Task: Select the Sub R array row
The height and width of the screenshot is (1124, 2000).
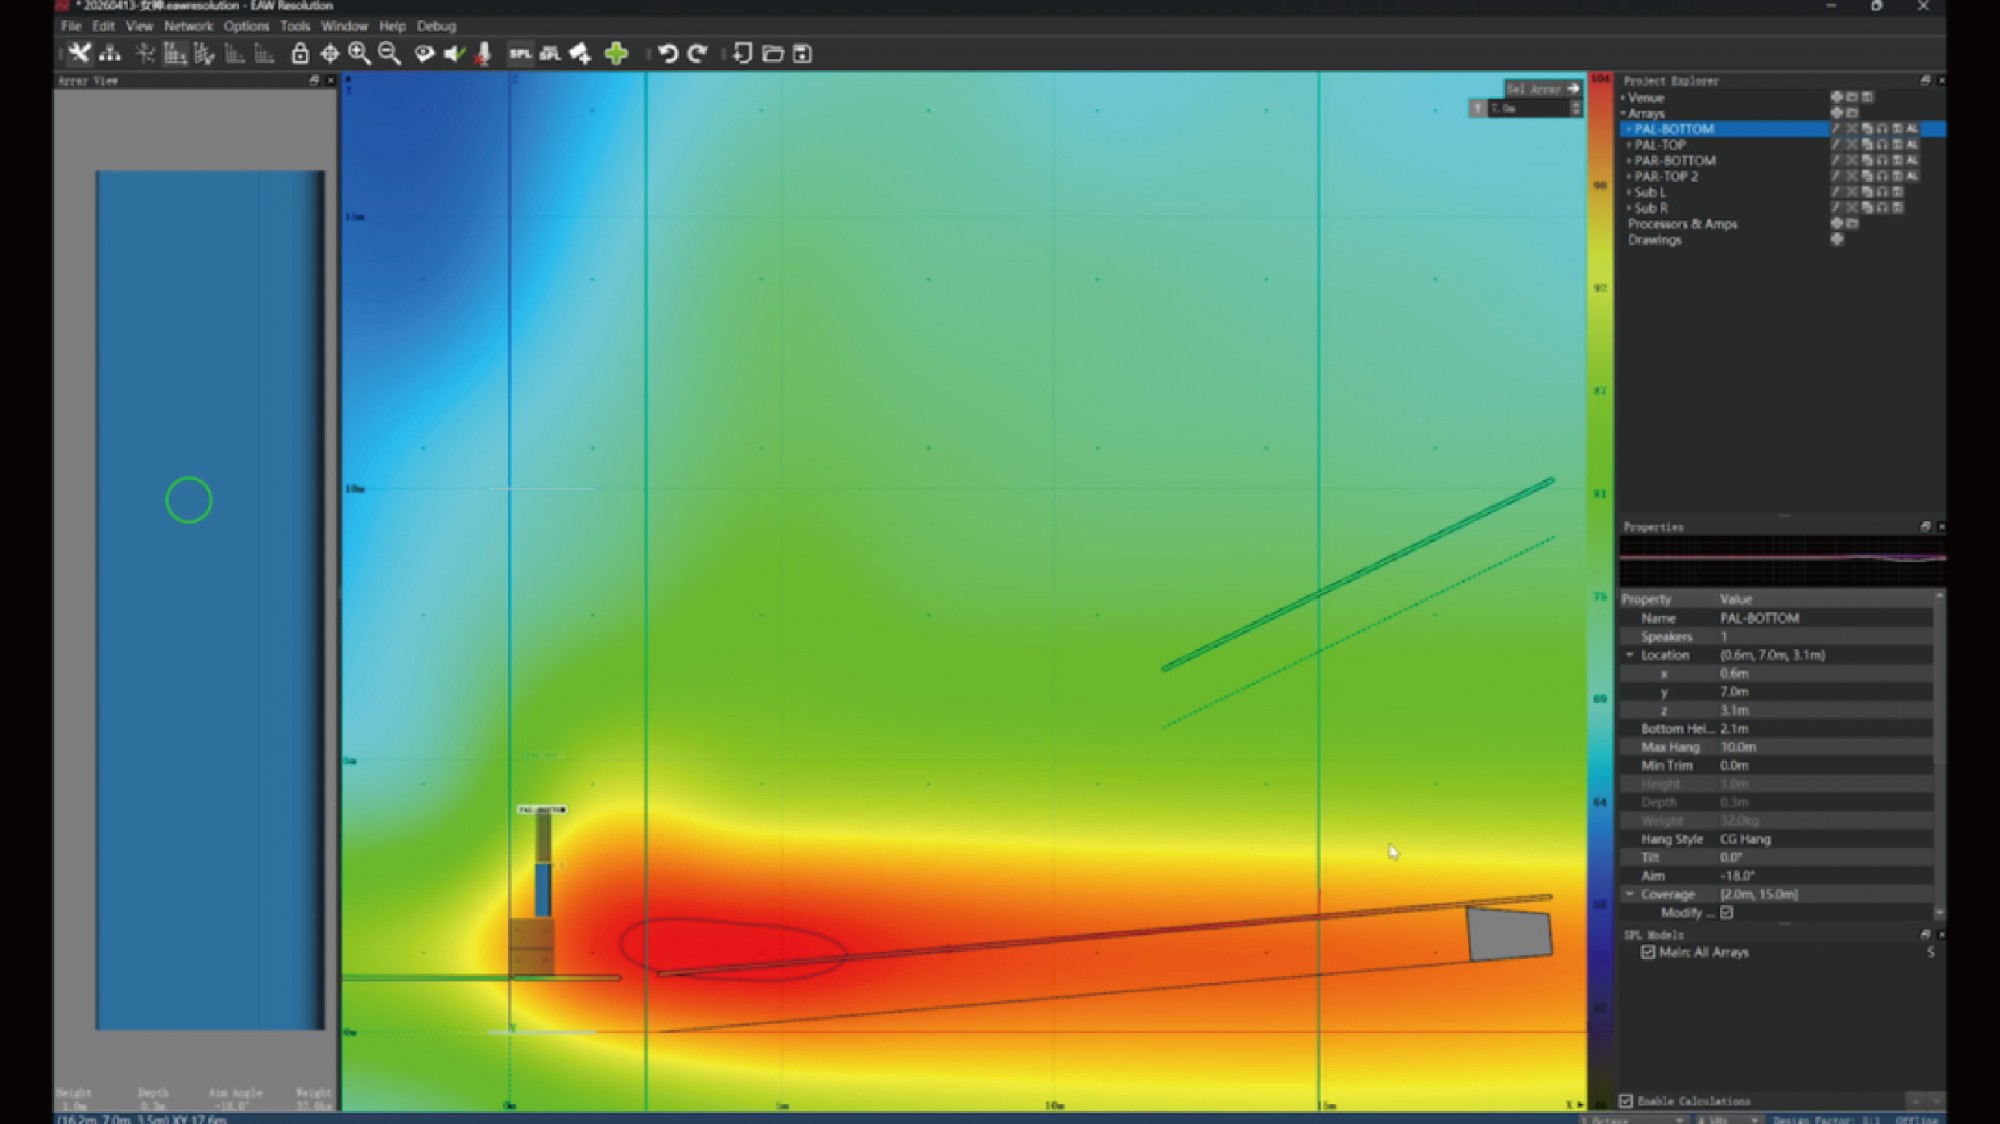Action: 1783,208
